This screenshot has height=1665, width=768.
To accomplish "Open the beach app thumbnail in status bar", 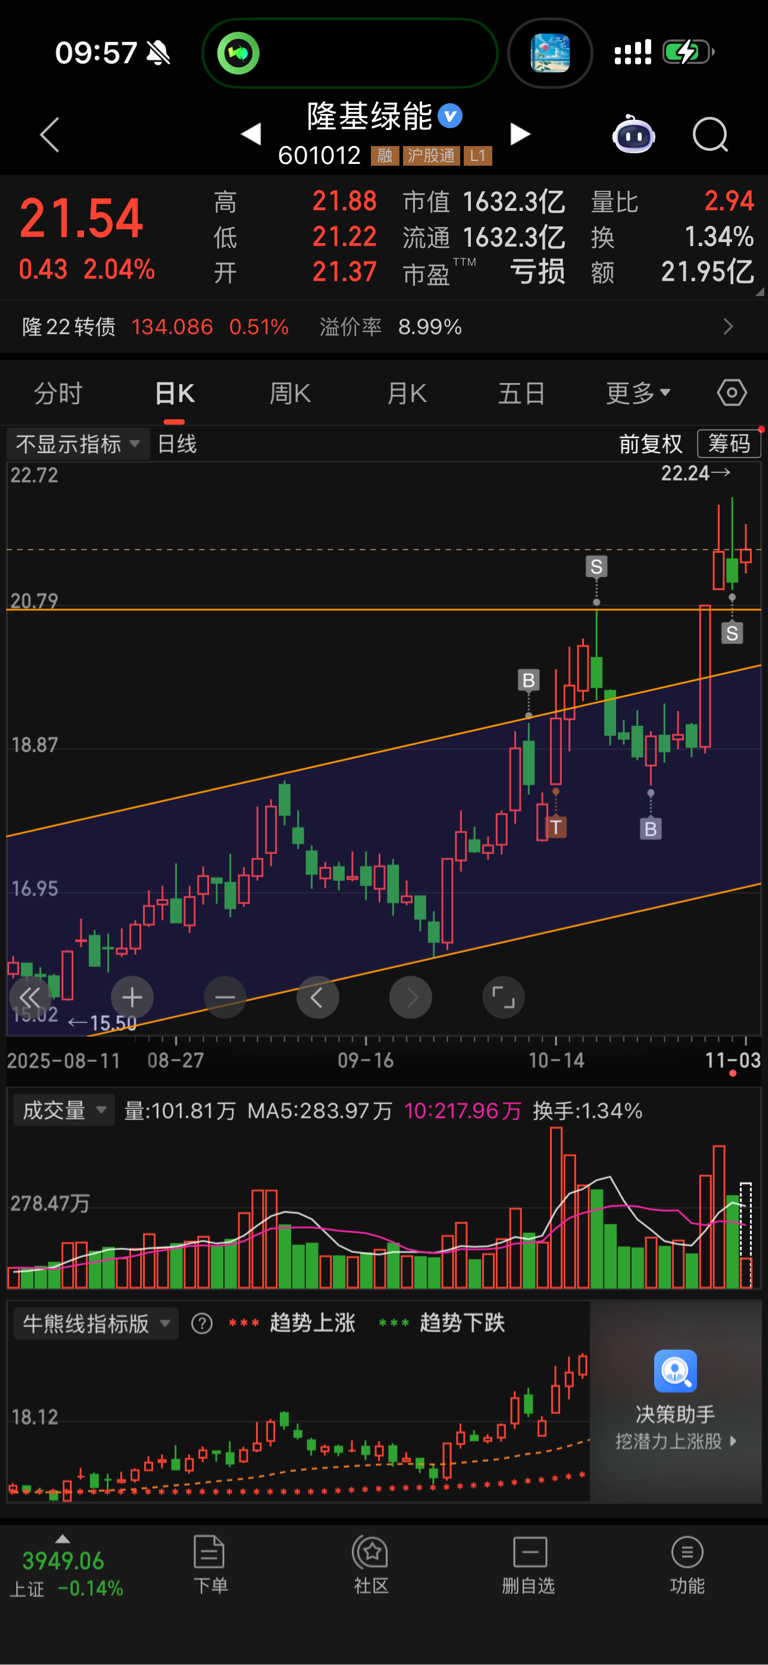I will (550, 52).
